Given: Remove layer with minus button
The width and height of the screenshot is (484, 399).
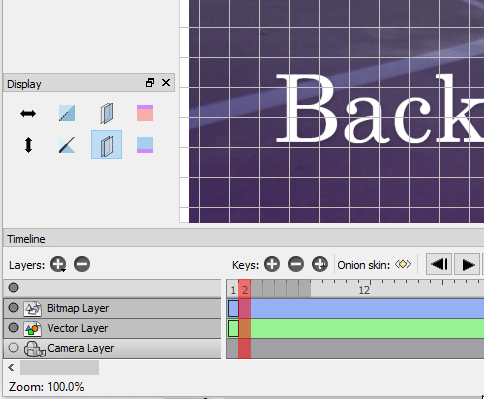Looking at the screenshot, I should click(82, 264).
